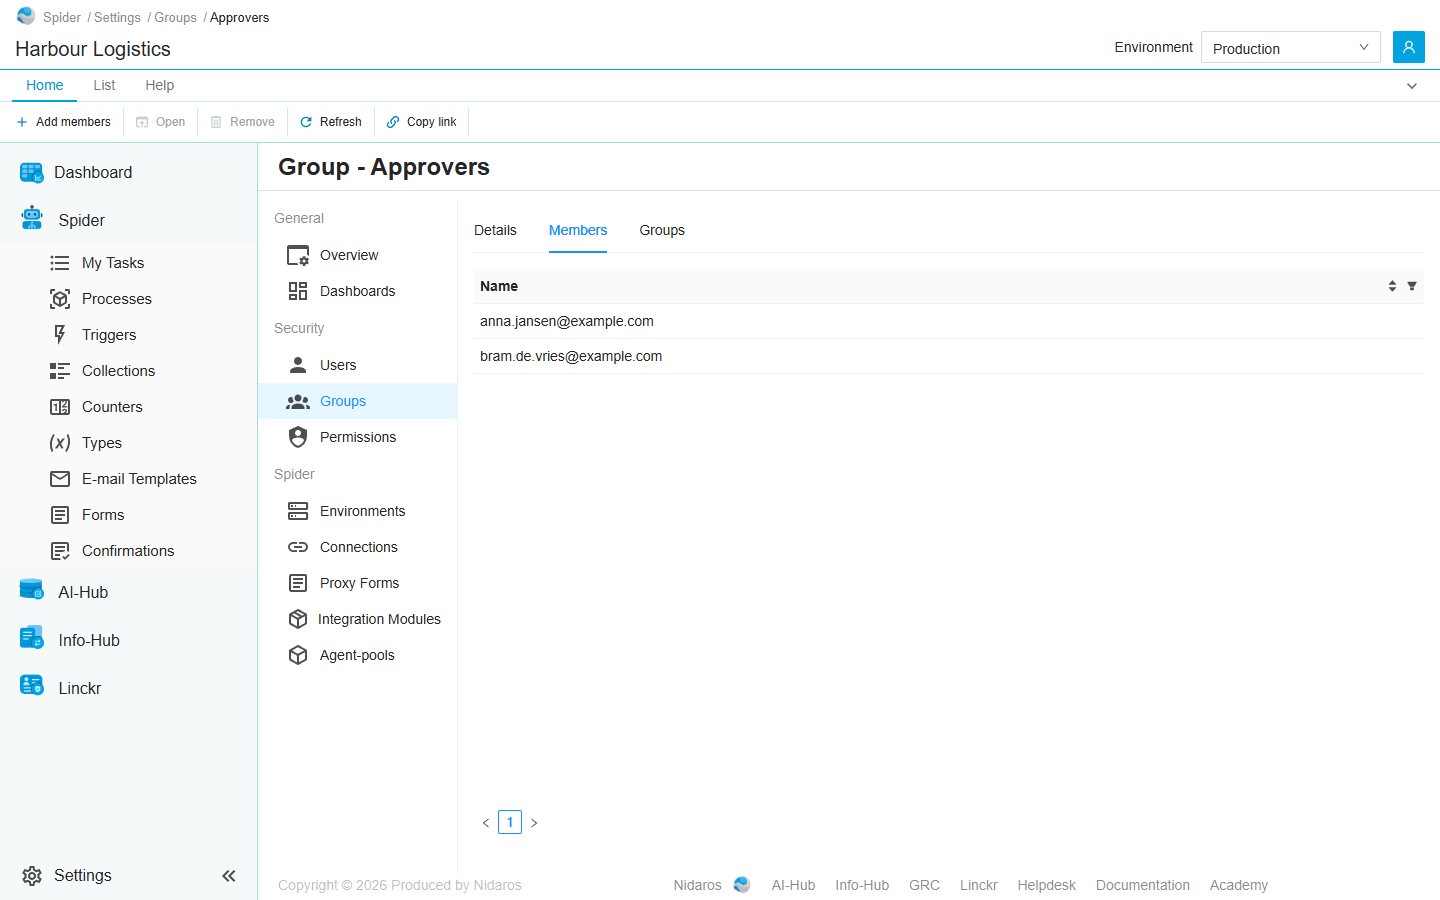Open the Documentation footer link

coord(1142,885)
